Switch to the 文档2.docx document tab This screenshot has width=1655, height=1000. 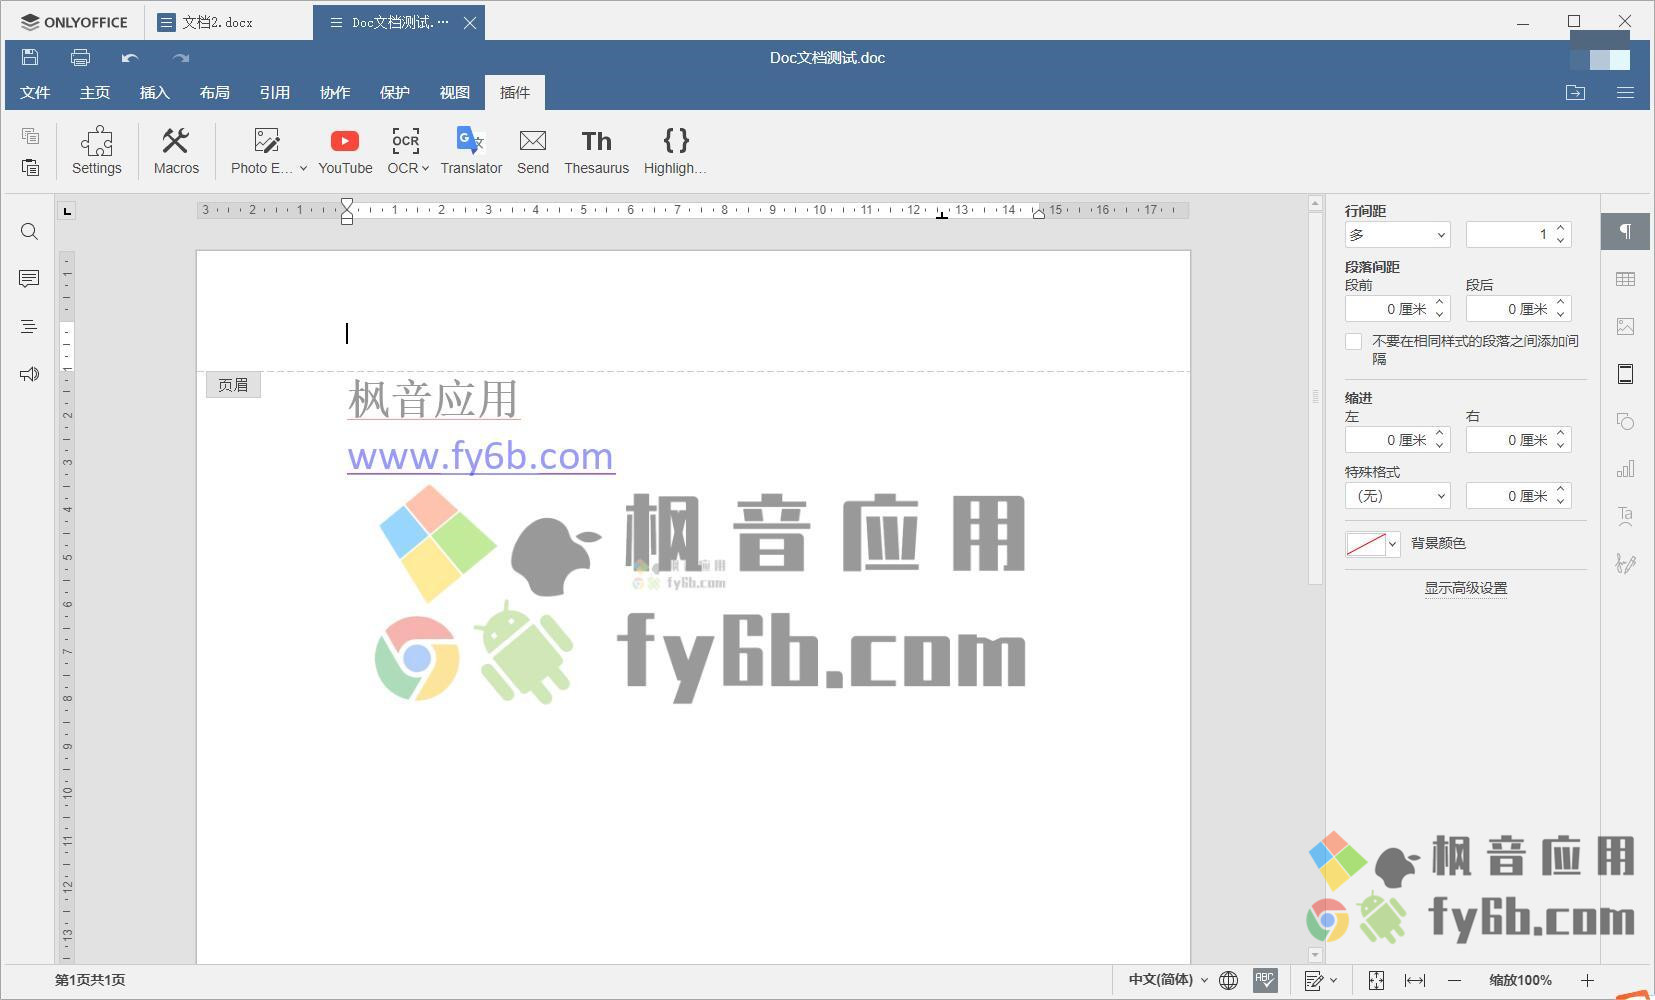tap(228, 22)
